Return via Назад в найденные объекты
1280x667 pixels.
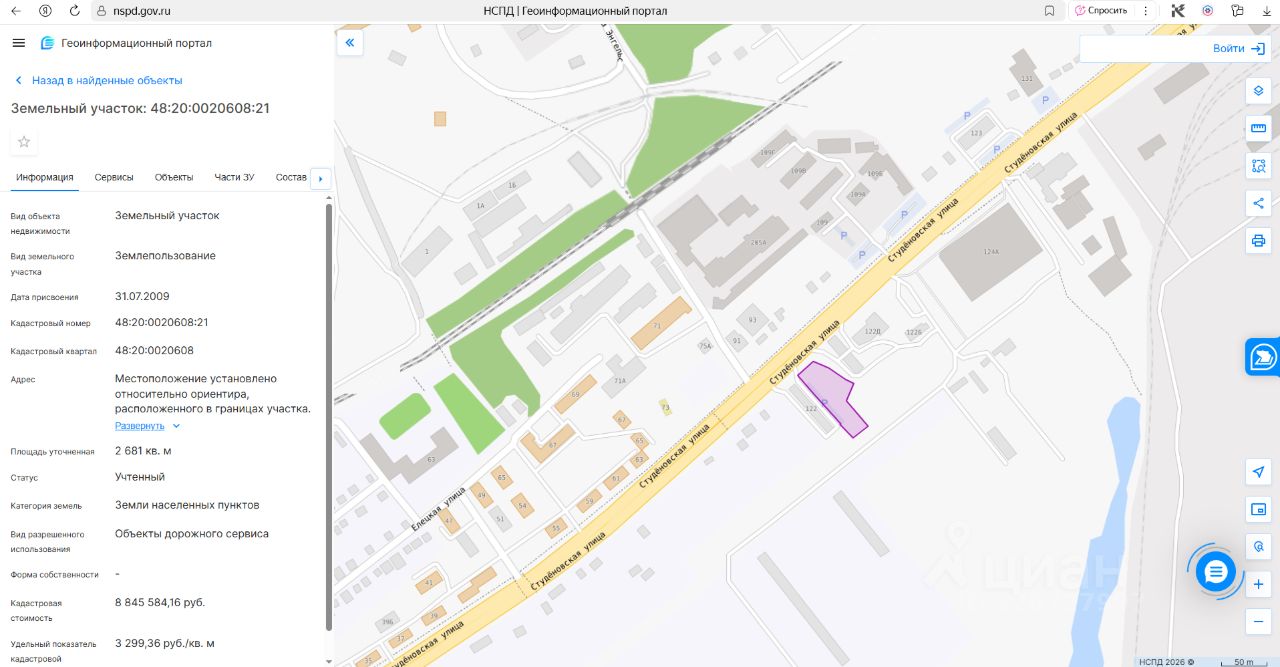tap(97, 80)
